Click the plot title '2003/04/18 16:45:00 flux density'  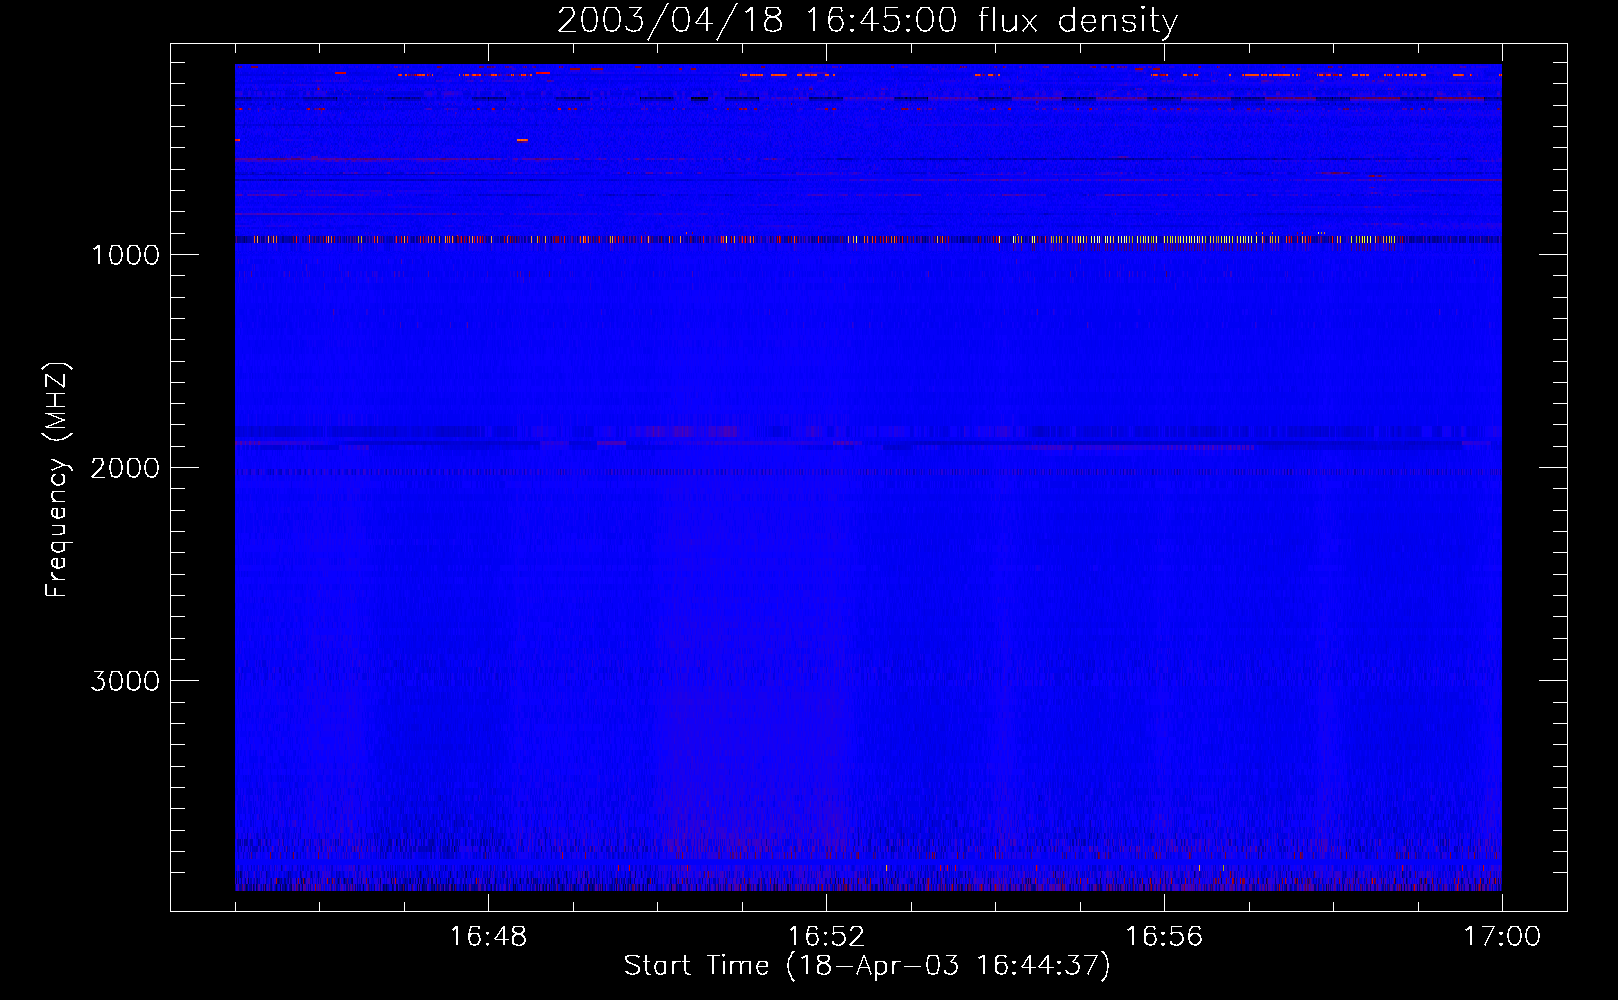[x=867, y=21]
